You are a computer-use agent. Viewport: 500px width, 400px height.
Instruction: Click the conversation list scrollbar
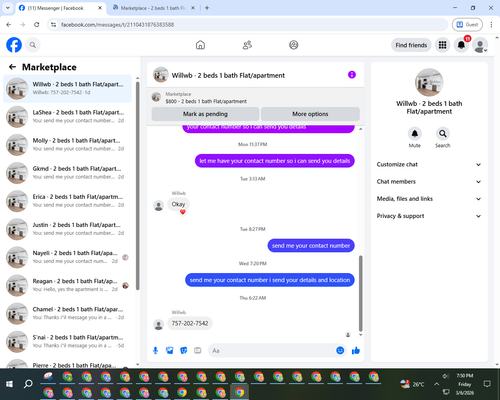point(137,185)
